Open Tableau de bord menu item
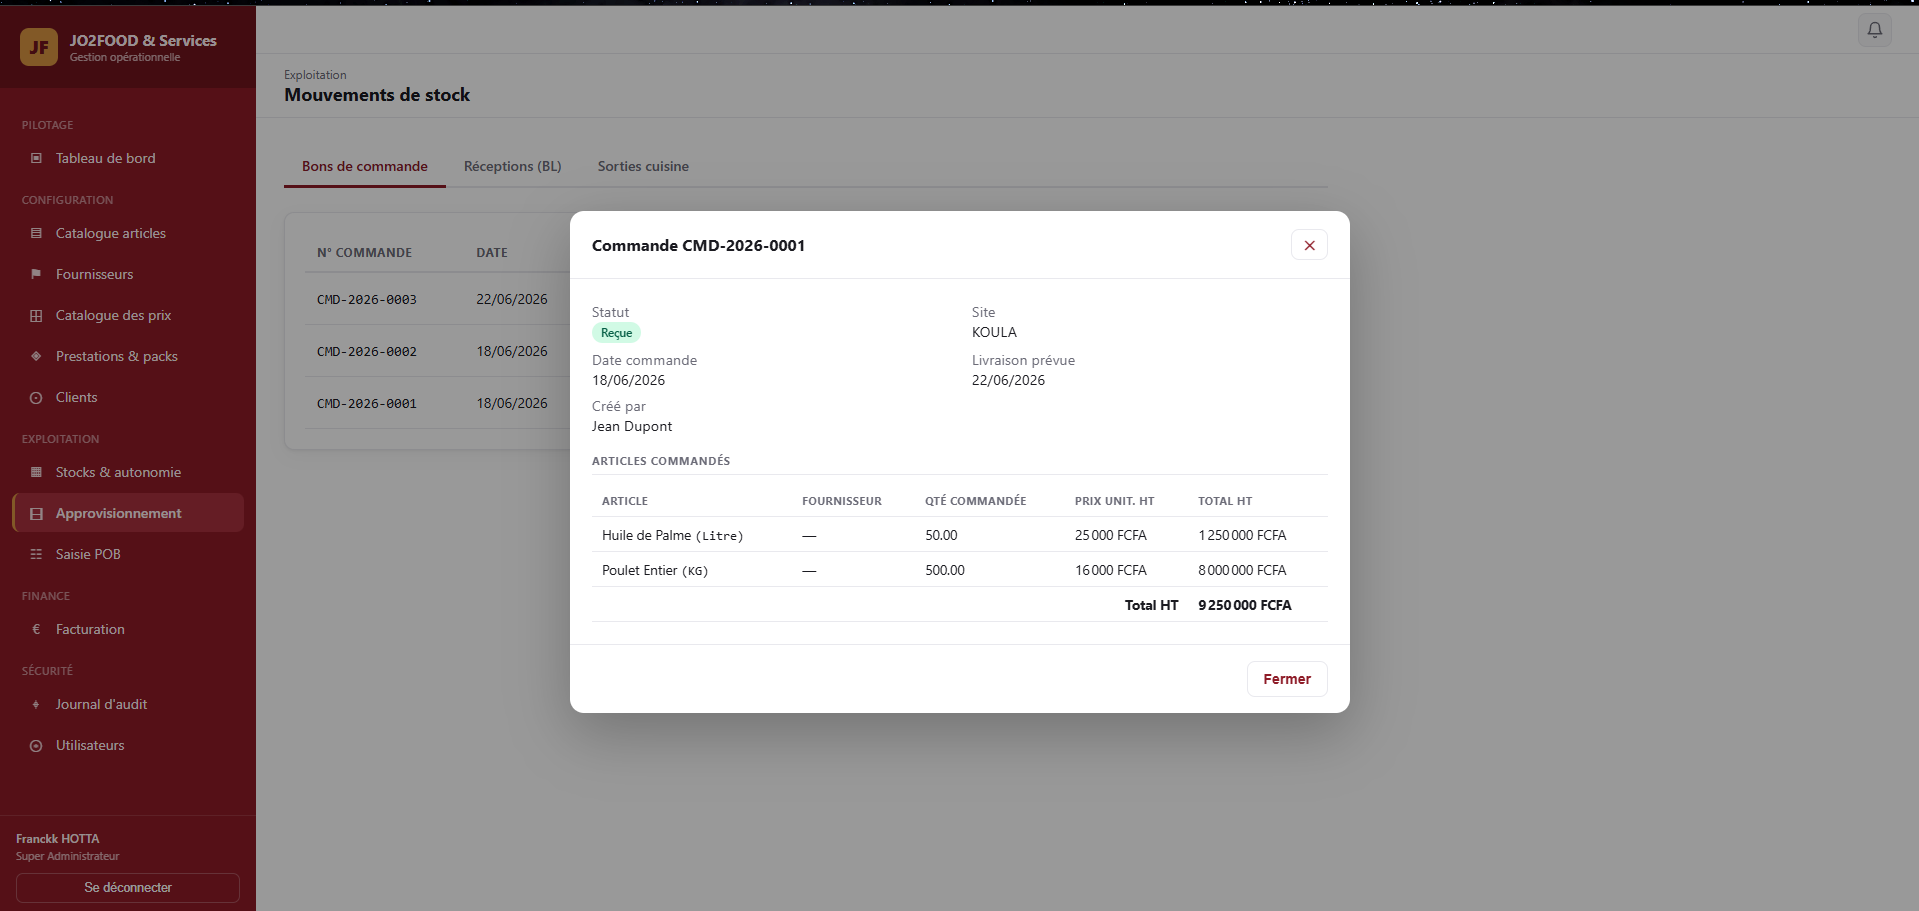Viewport: 1919px width, 911px height. (128, 158)
